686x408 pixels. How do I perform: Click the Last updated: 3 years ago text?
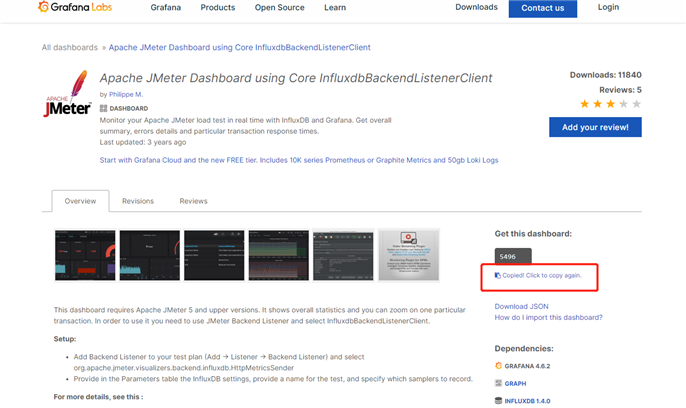(143, 142)
